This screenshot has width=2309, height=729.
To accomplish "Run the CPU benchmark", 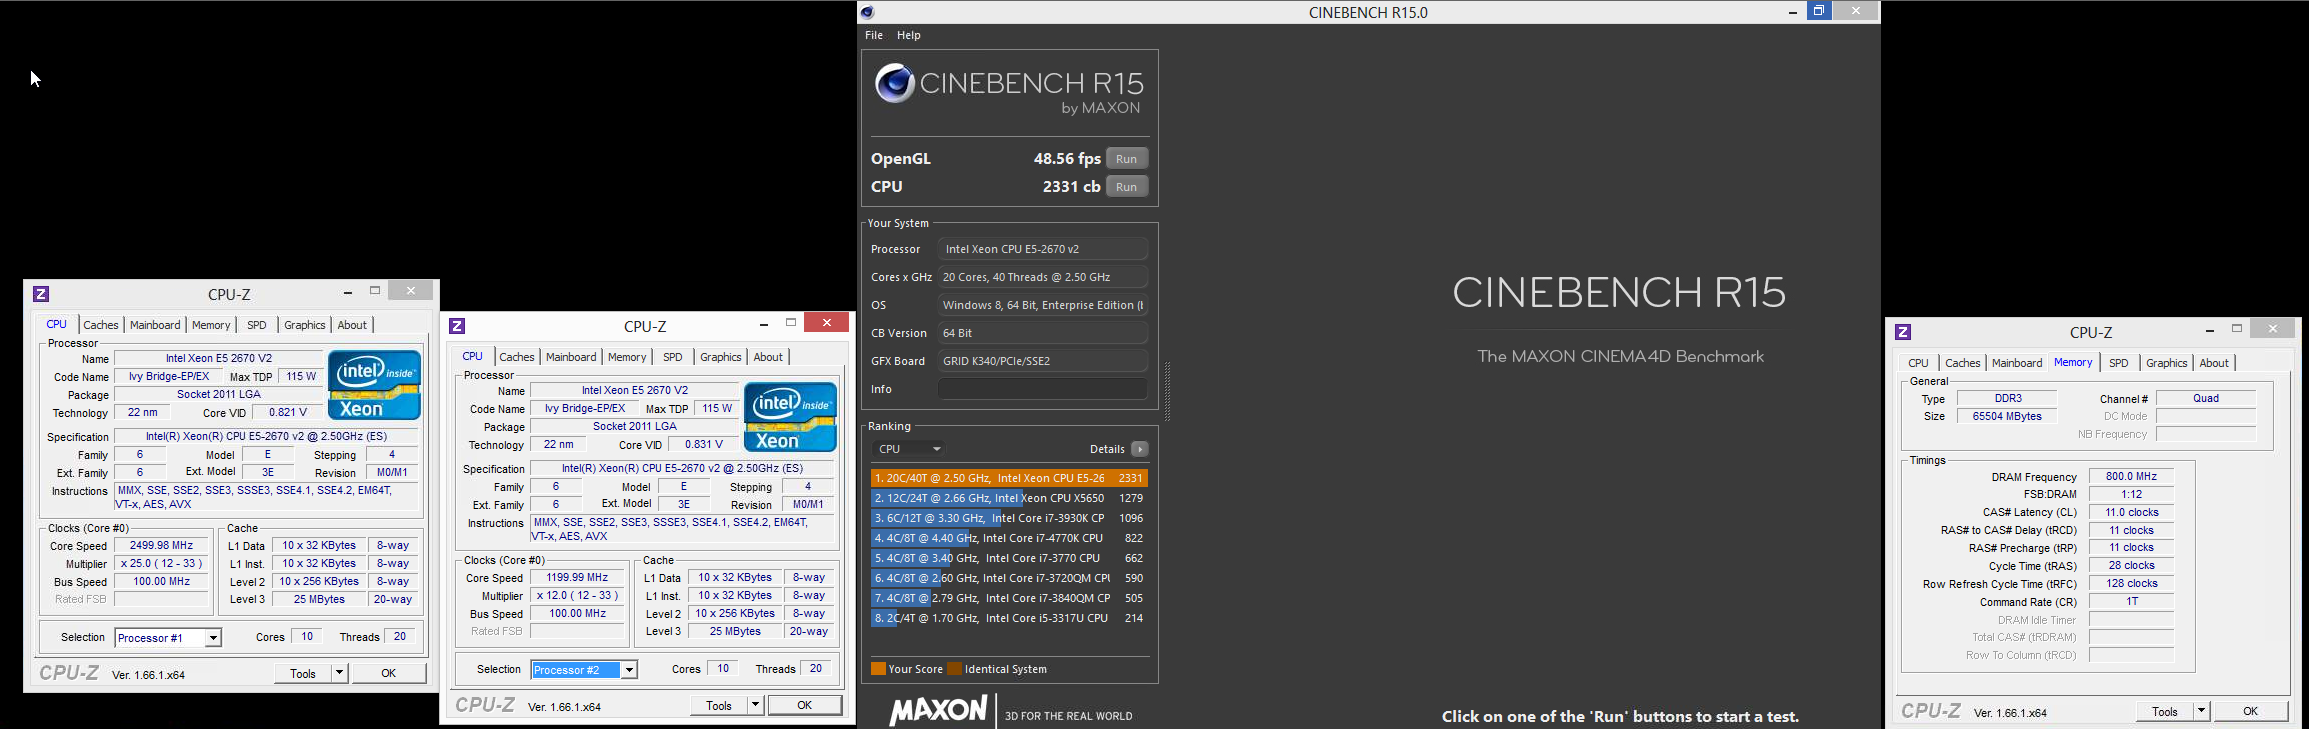I will (x=1127, y=187).
